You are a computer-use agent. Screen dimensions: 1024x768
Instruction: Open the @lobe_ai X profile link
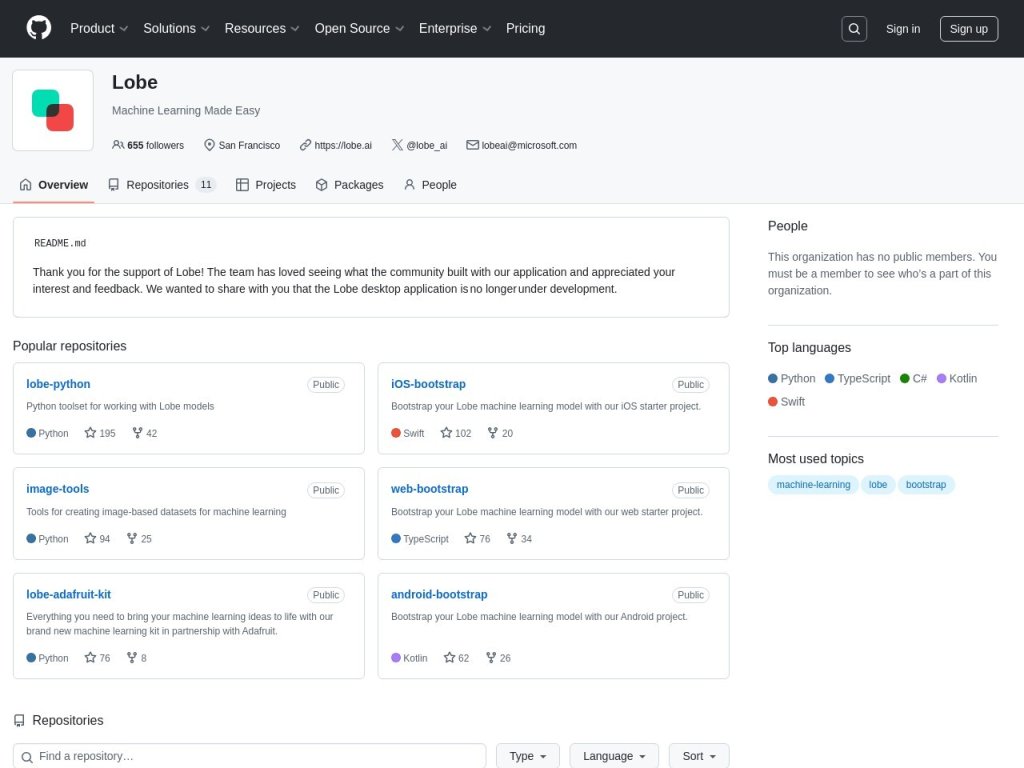[x=426, y=145]
